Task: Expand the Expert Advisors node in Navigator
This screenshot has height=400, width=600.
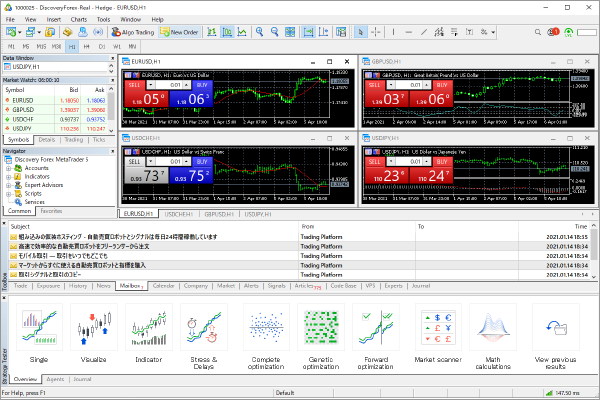Action: (x=8, y=185)
